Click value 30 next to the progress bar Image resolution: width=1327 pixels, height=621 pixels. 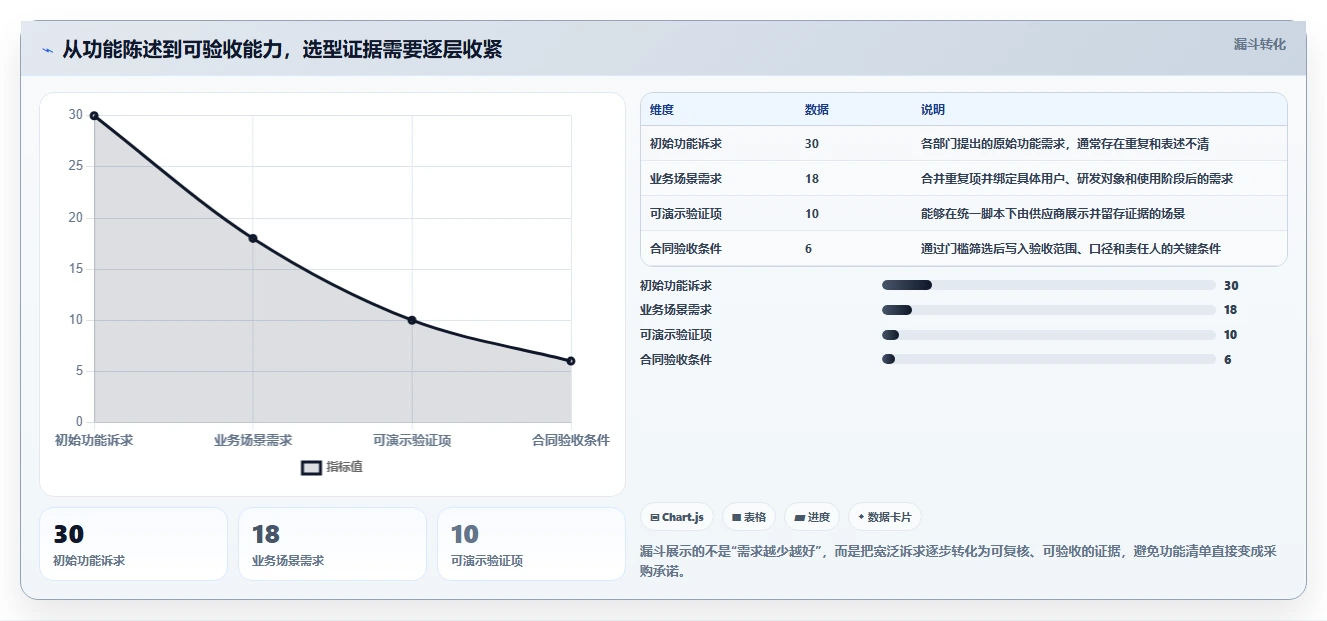click(1231, 285)
